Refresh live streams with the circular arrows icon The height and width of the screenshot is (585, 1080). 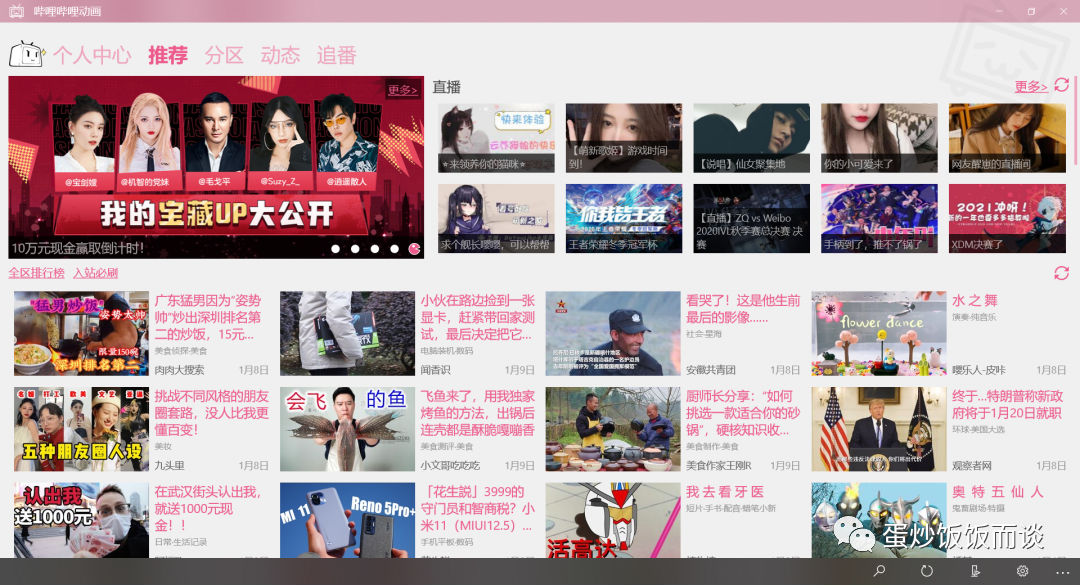1063,86
